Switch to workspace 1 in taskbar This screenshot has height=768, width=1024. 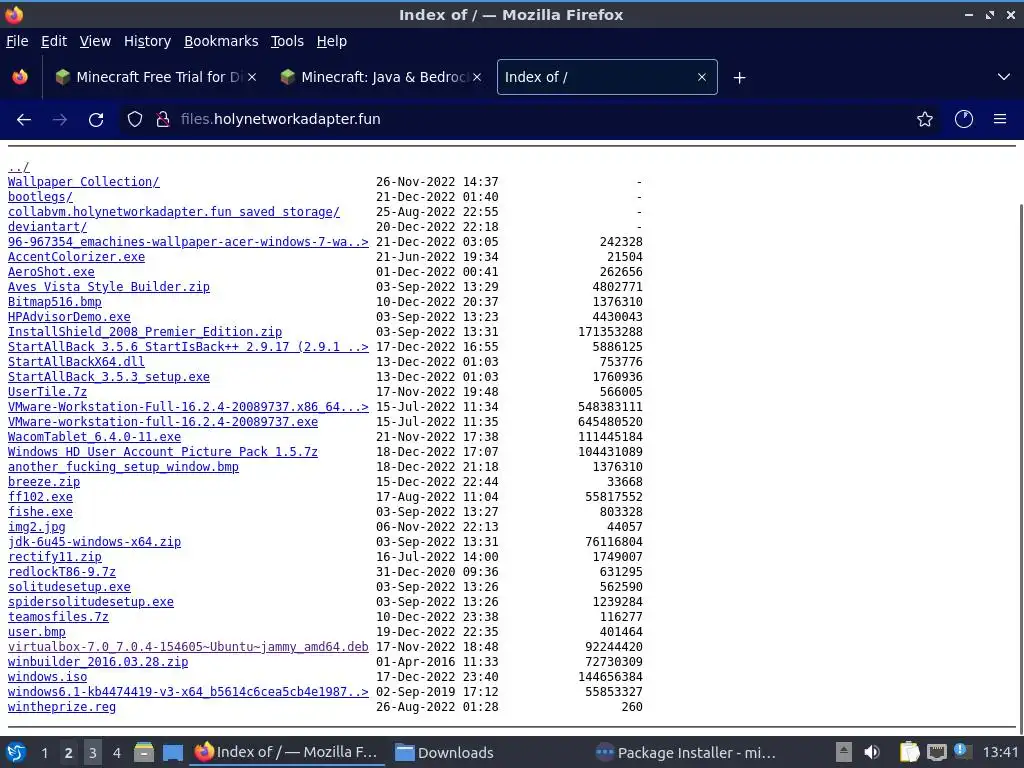click(44, 753)
